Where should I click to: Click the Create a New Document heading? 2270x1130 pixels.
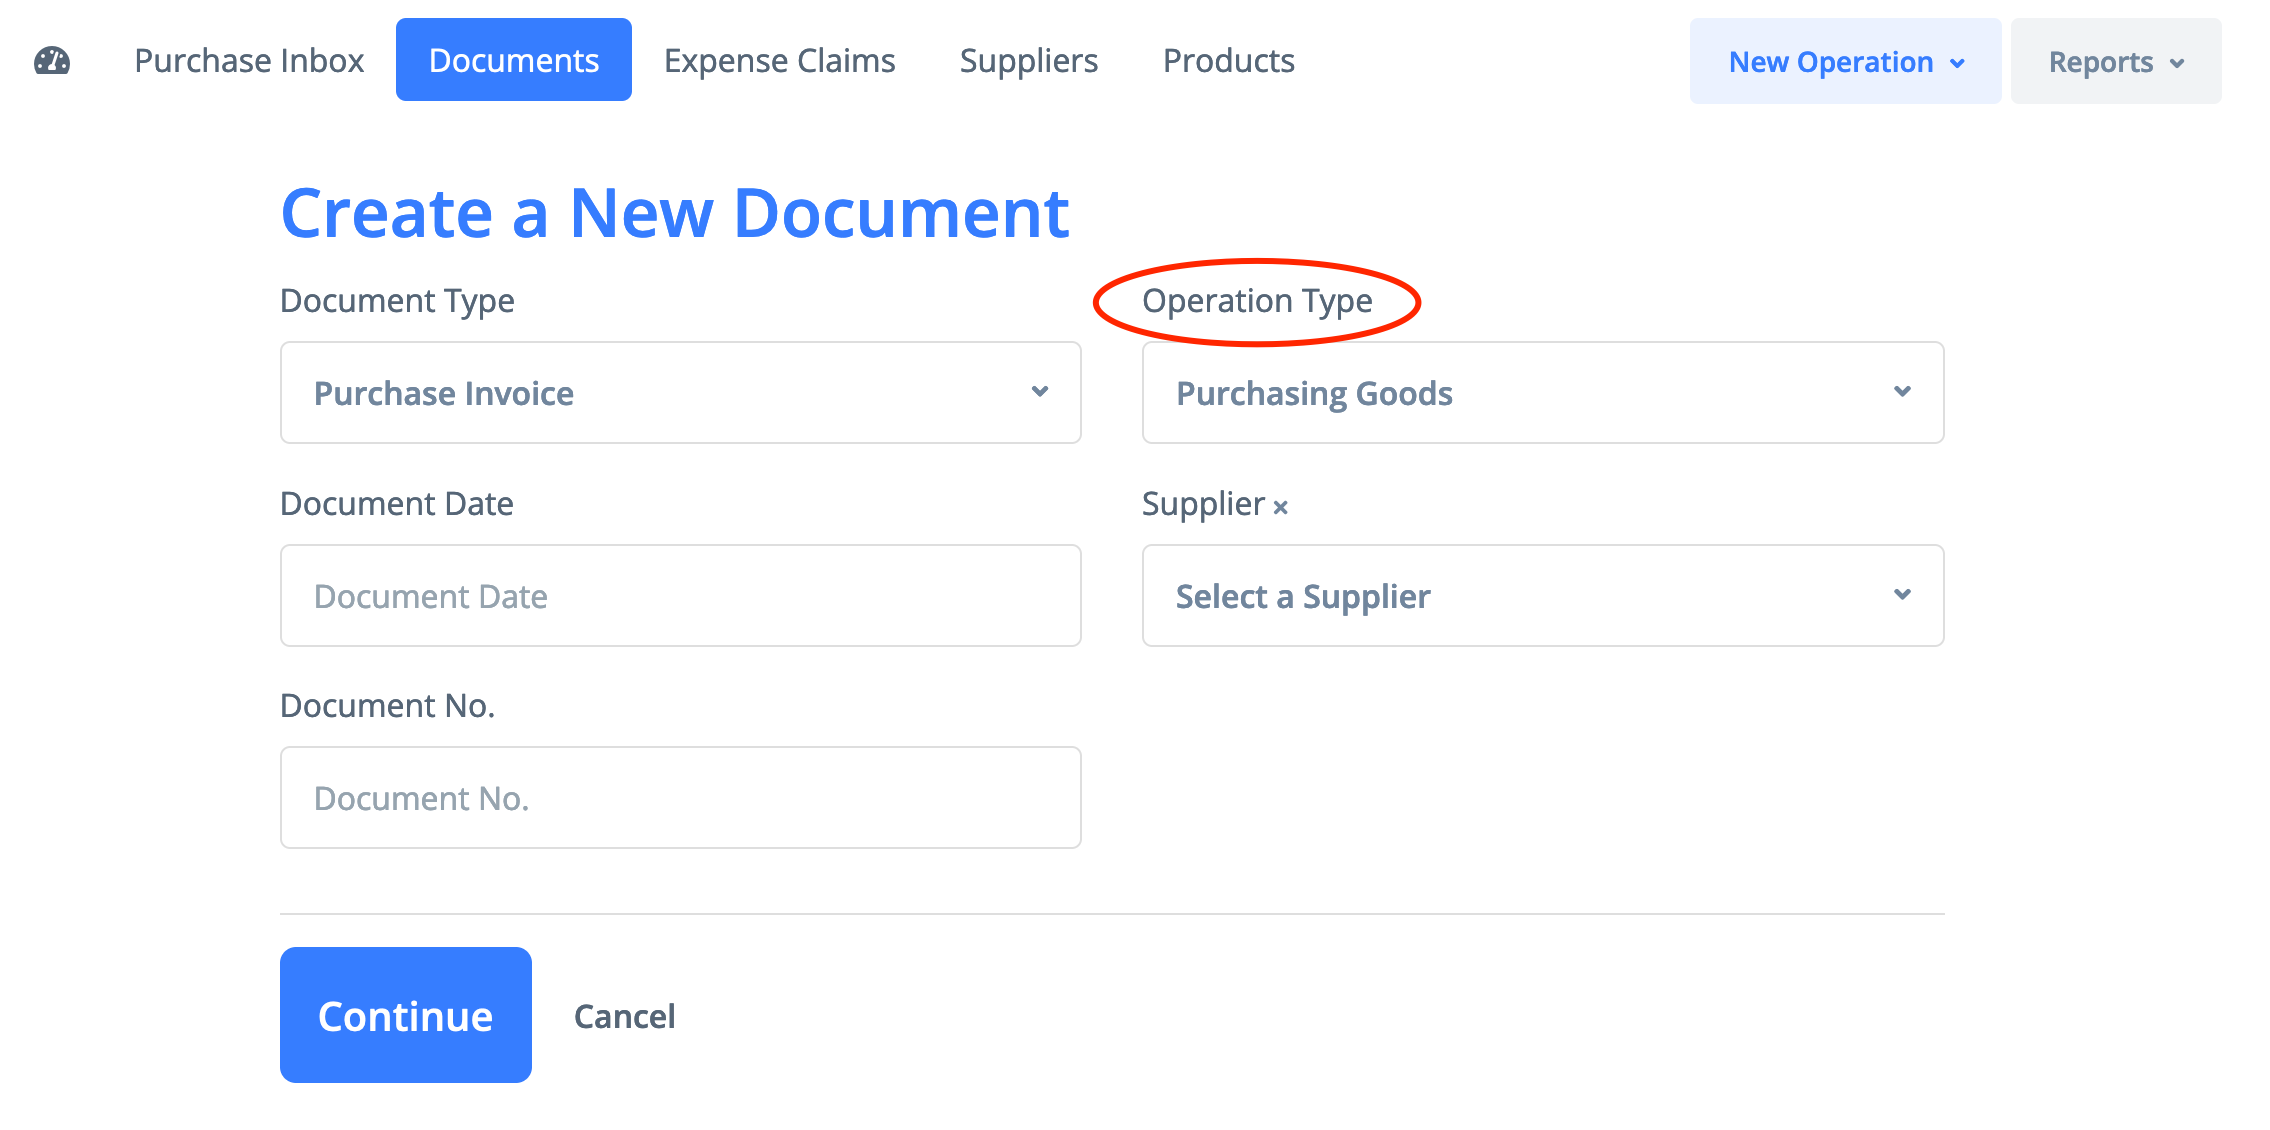675,213
